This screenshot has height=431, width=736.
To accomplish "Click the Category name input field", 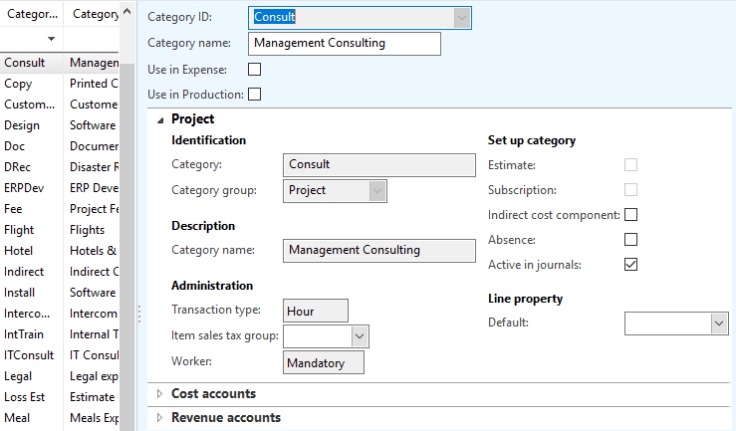I will click(344, 43).
